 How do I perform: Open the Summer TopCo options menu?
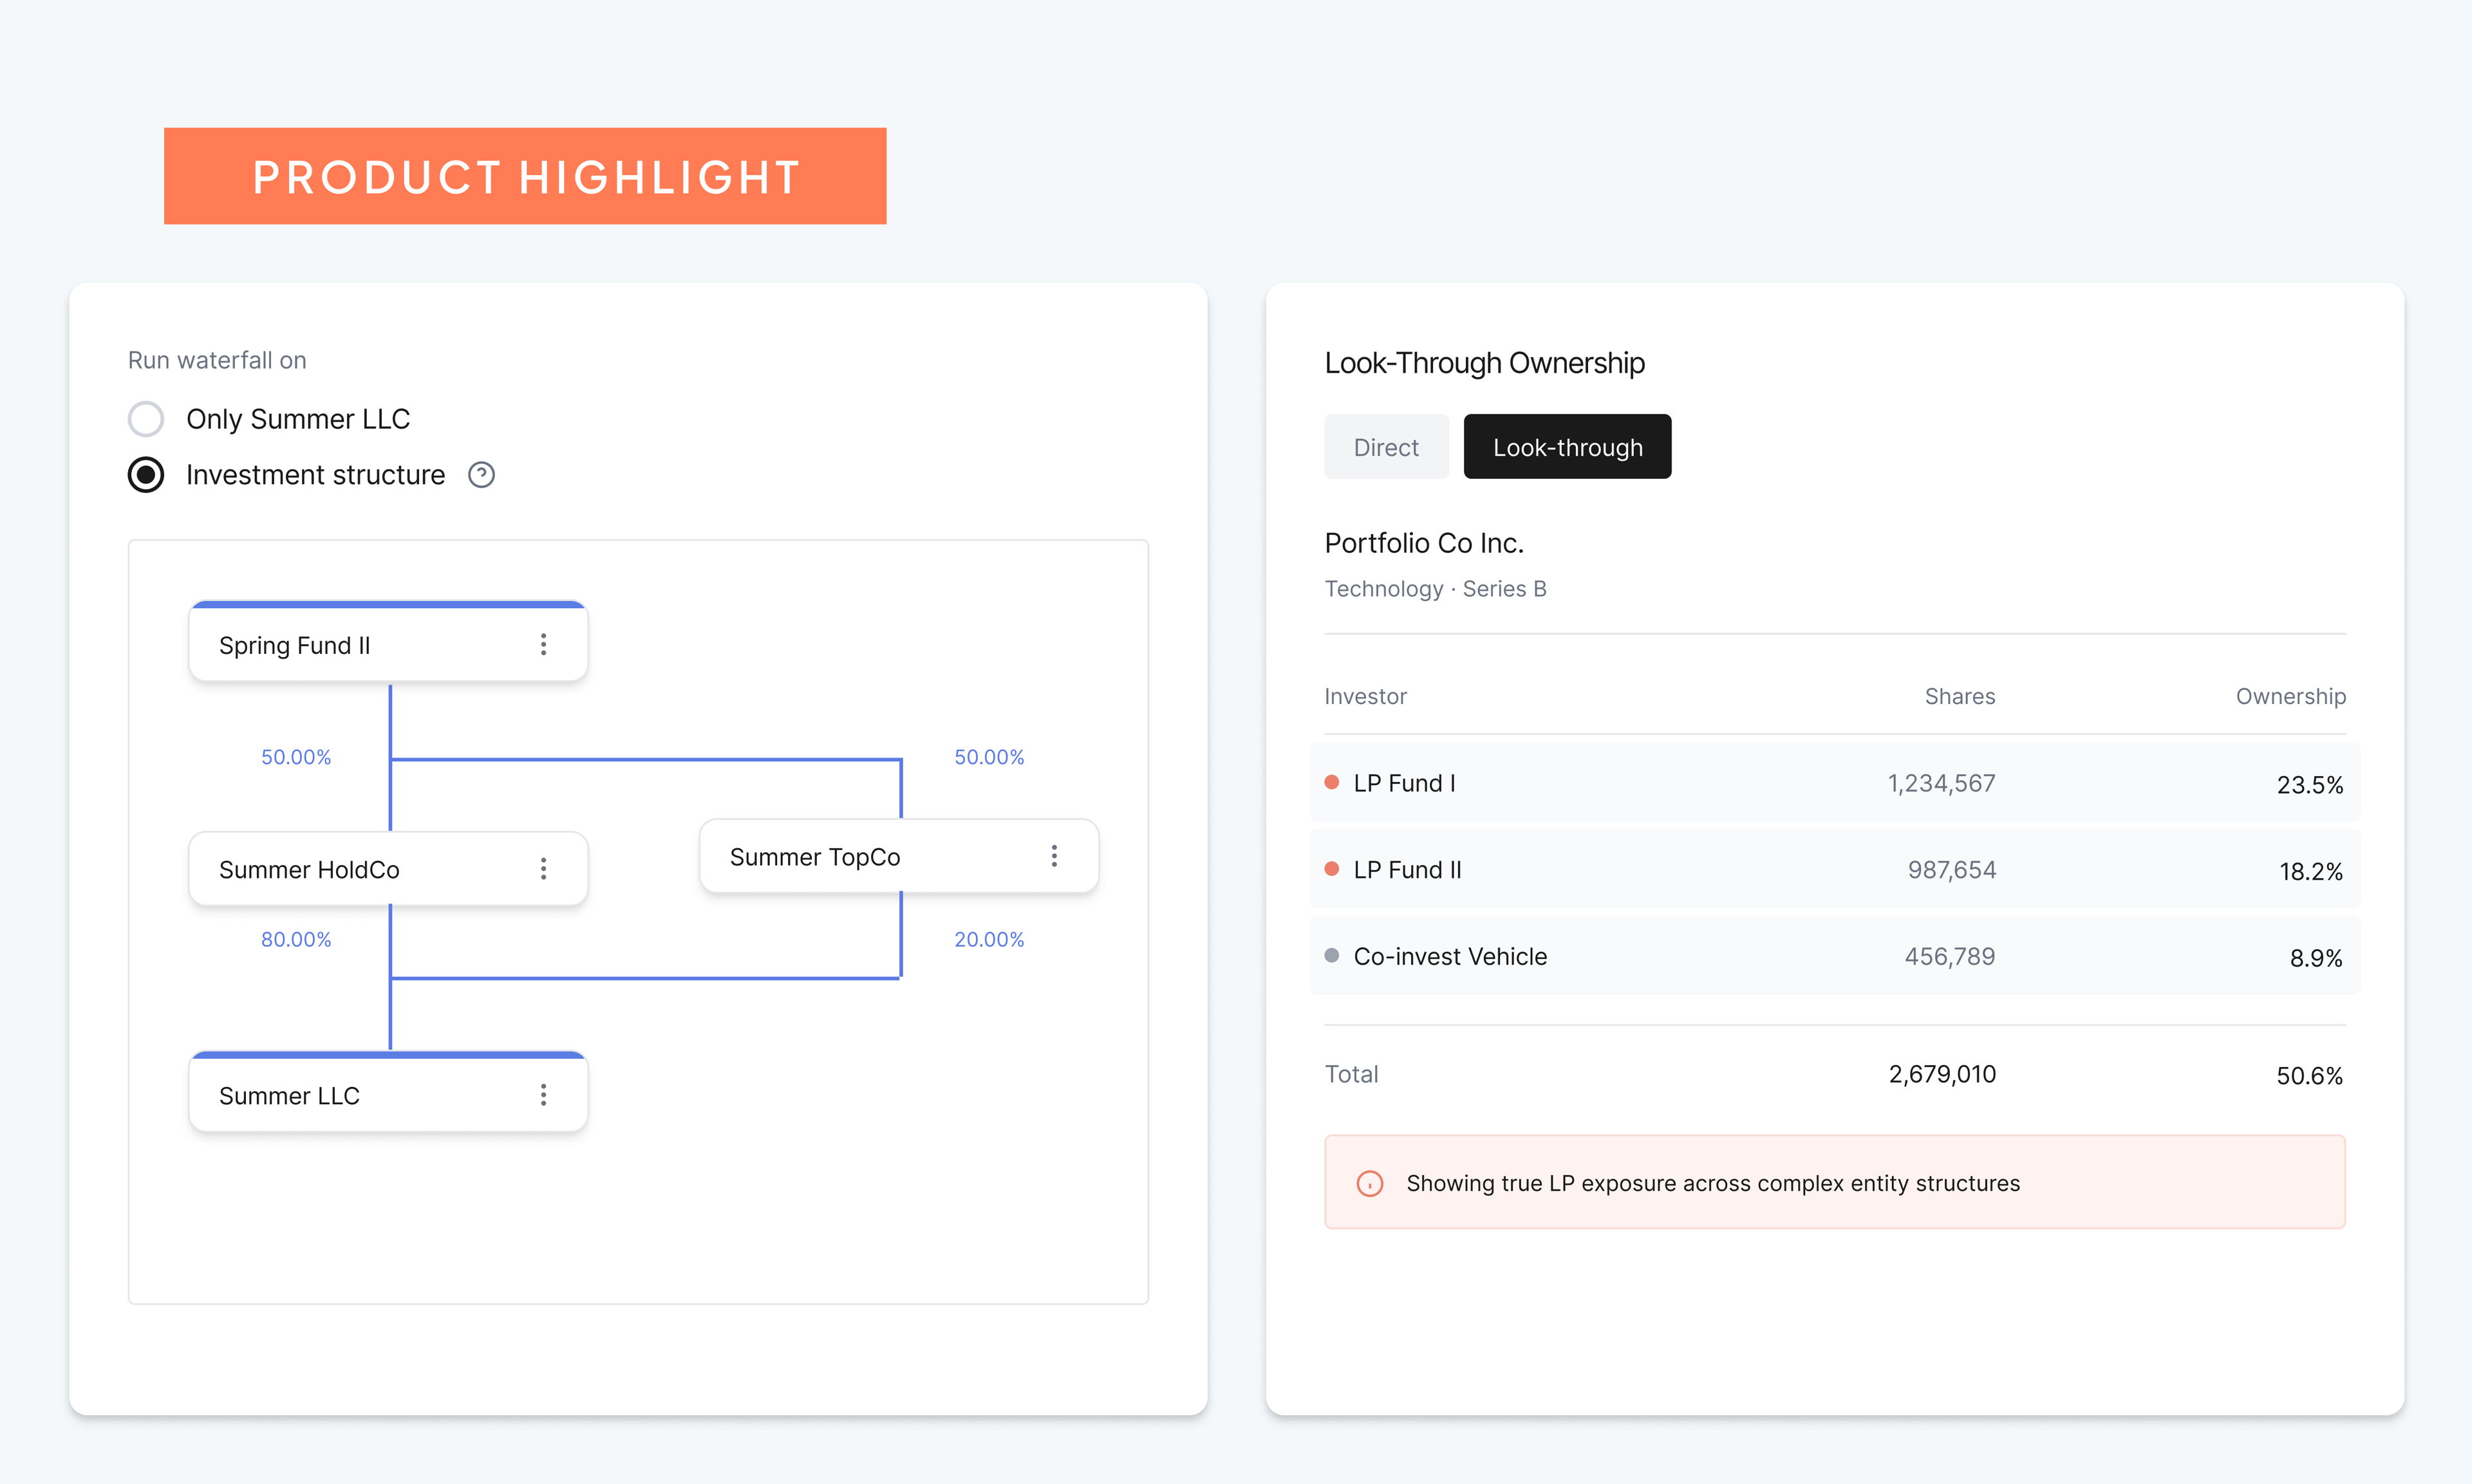1054,856
